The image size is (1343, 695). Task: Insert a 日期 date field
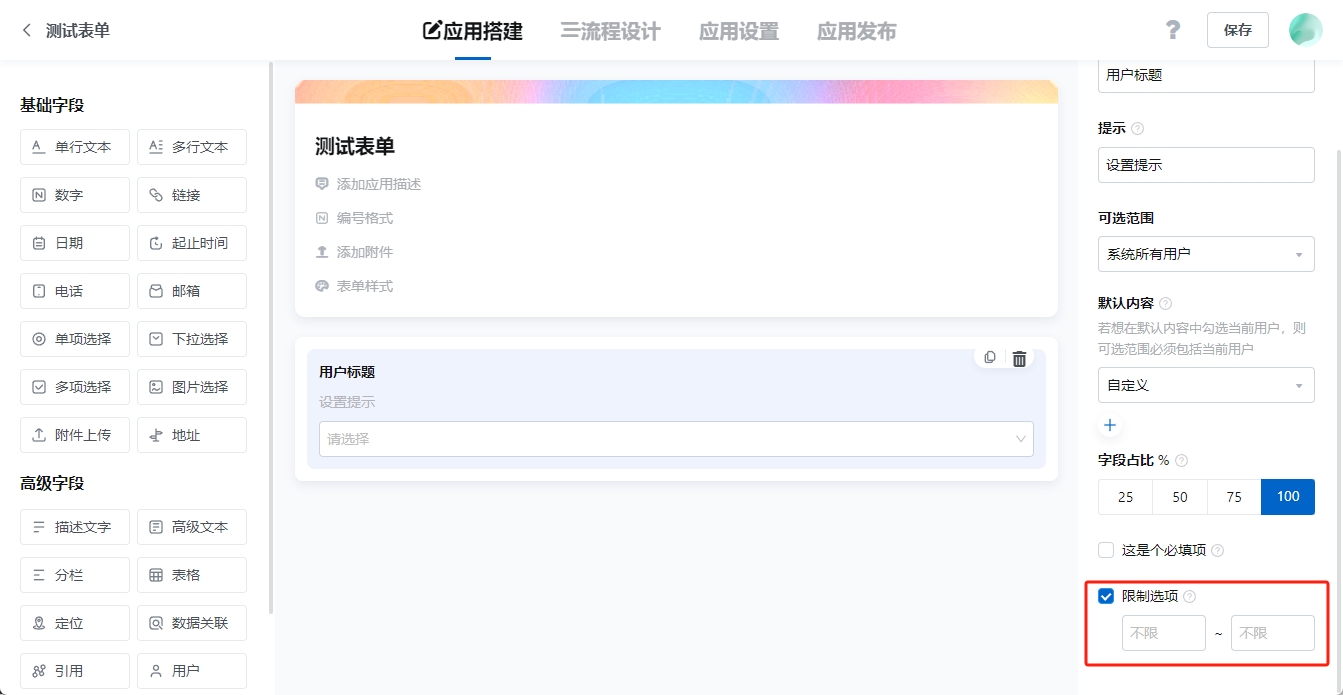pyautogui.click(x=74, y=243)
